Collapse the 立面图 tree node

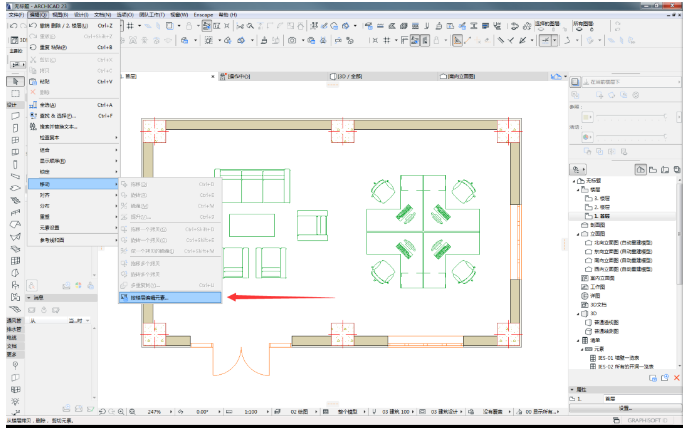point(578,234)
